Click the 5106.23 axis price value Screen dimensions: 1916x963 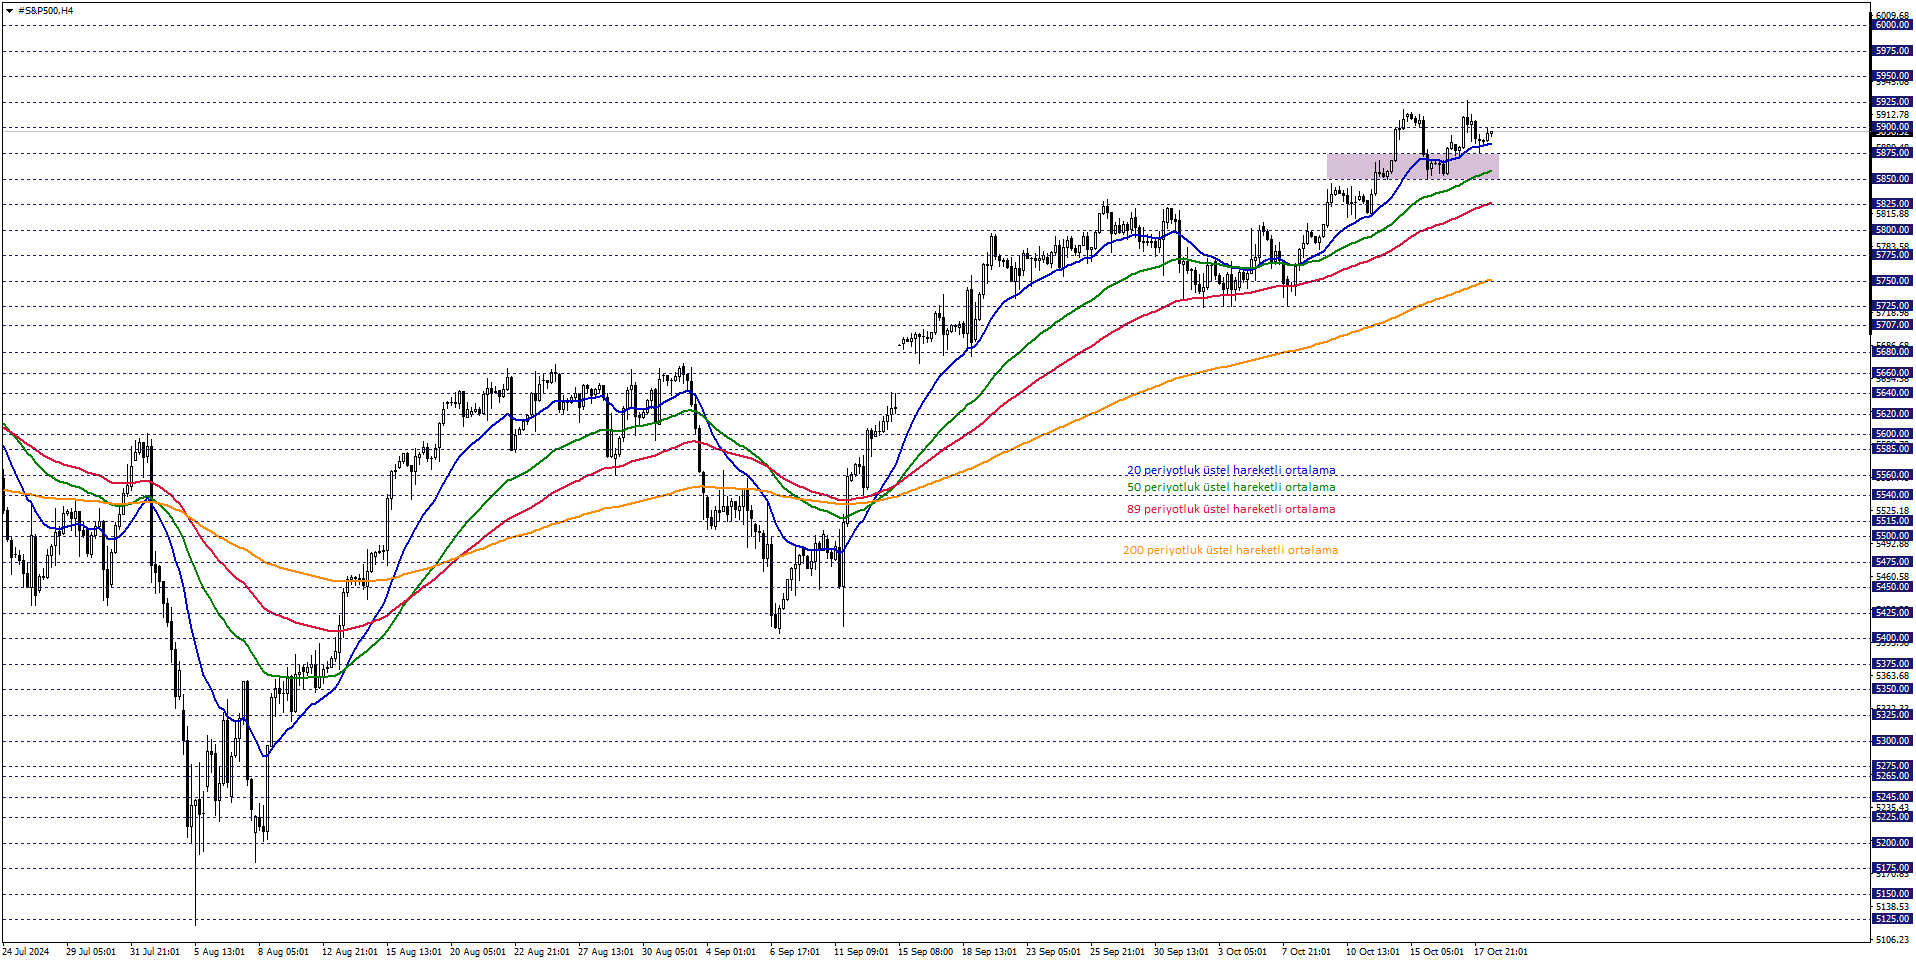1892,940
